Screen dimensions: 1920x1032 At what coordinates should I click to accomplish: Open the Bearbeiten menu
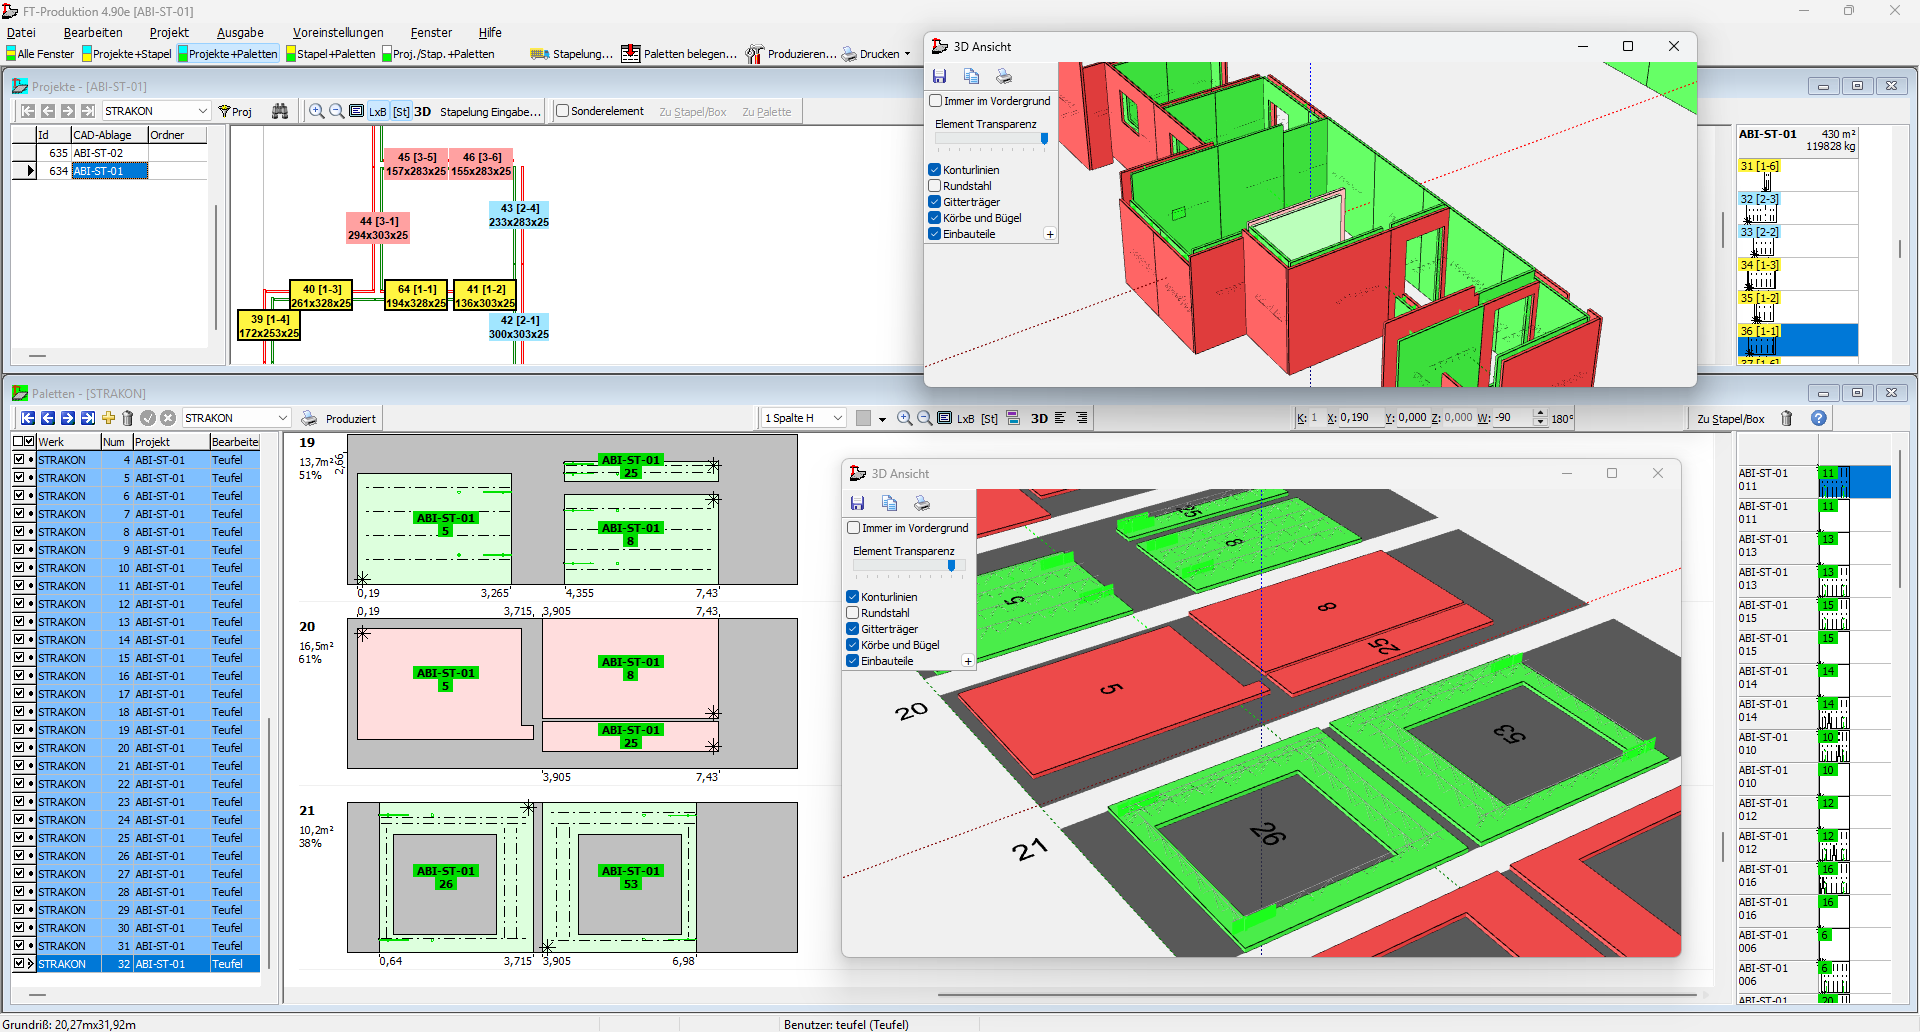click(93, 33)
